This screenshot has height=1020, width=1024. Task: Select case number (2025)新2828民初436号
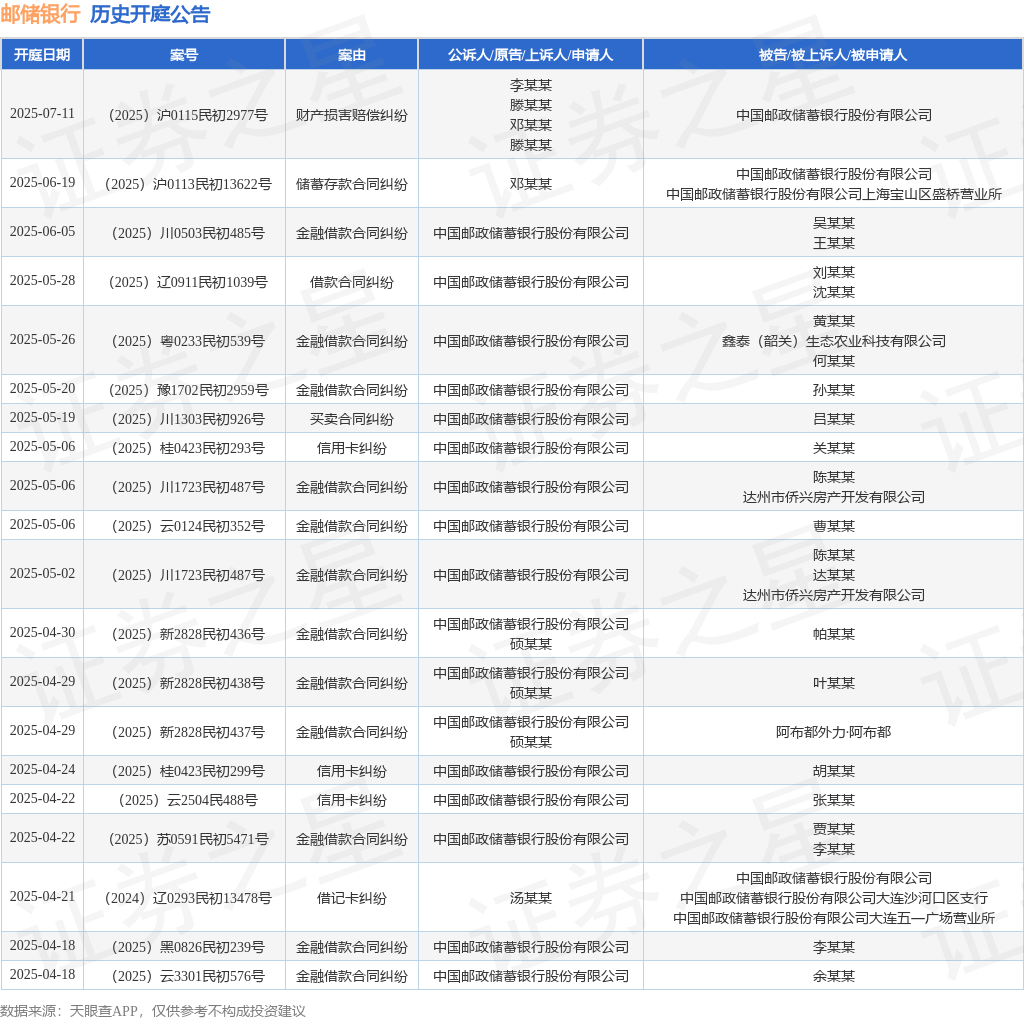(187, 633)
